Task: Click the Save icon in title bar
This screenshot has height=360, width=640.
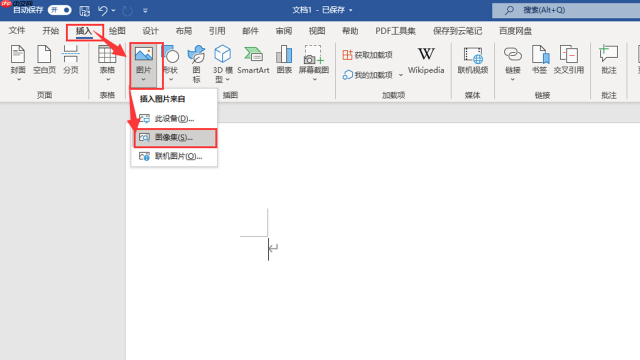Action: [x=84, y=11]
